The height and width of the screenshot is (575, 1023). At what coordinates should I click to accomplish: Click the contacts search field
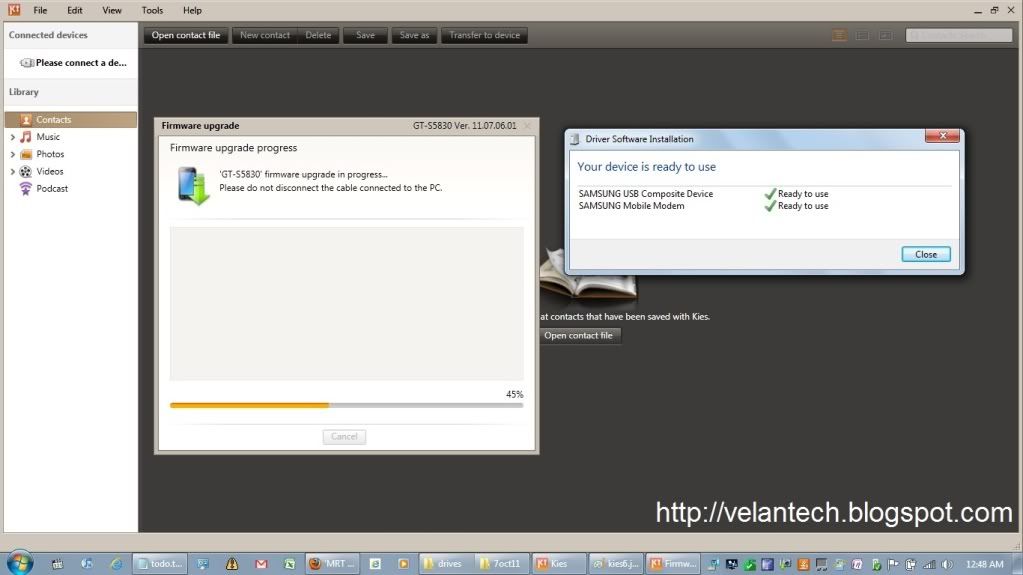(x=958, y=35)
